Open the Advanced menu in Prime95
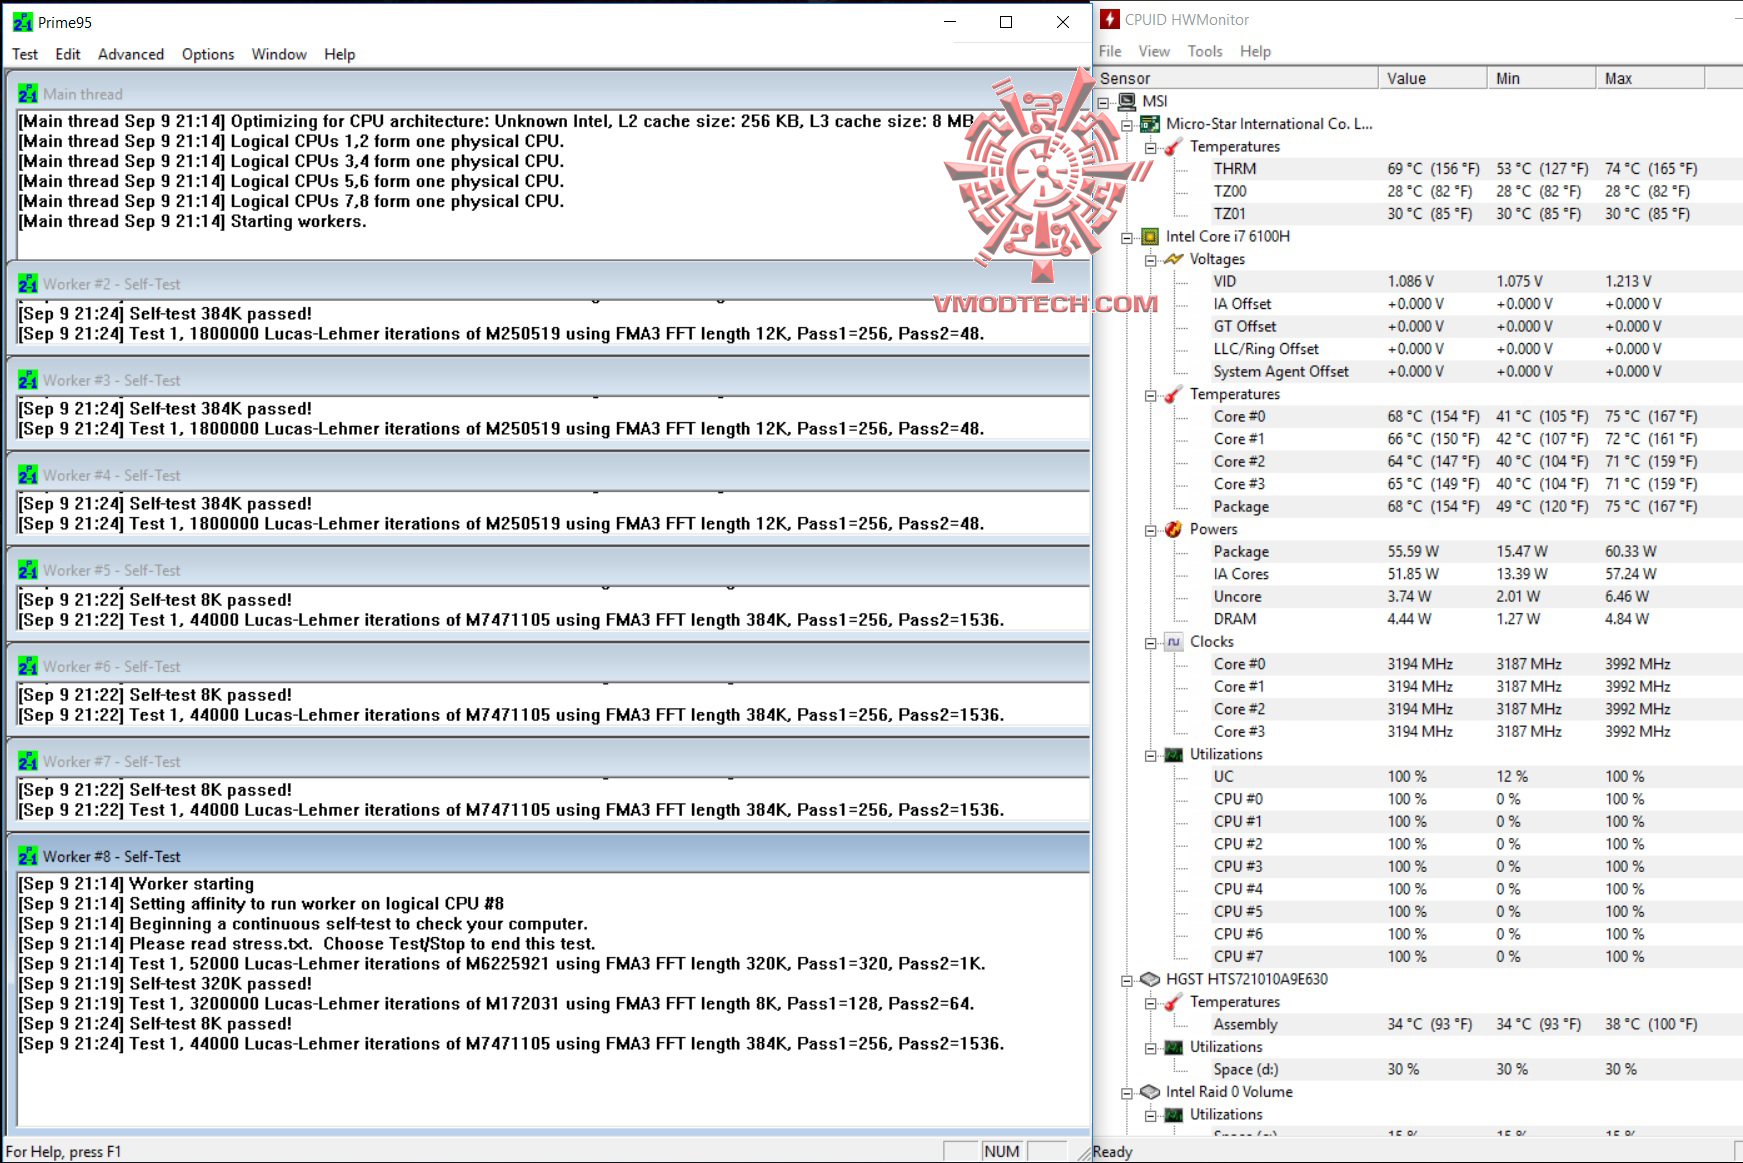Image resolution: width=1743 pixels, height=1163 pixels. (x=131, y=54)
